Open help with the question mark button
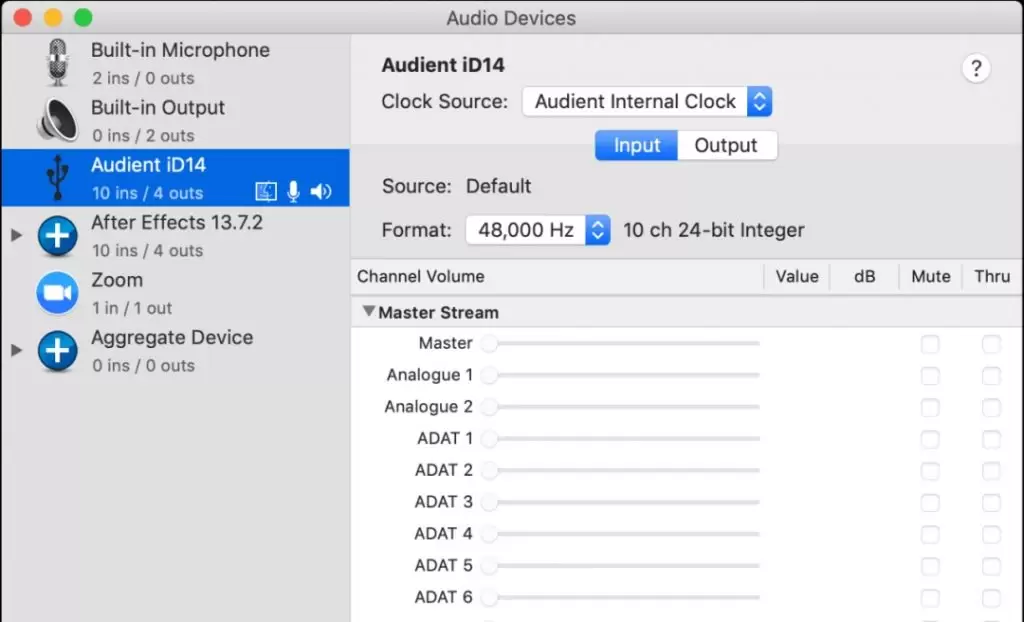1024x622 pixels. 975,68
